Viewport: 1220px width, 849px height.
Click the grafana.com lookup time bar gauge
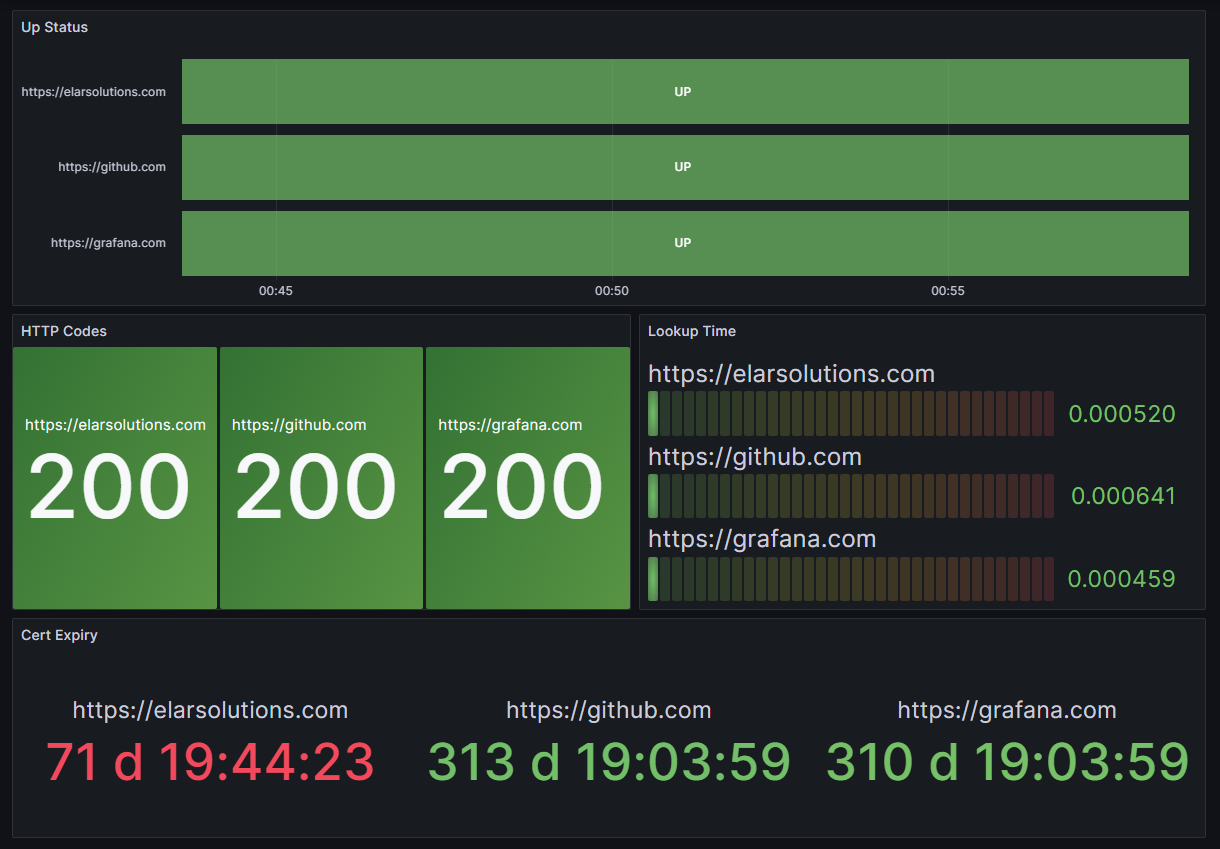point(851,579)
